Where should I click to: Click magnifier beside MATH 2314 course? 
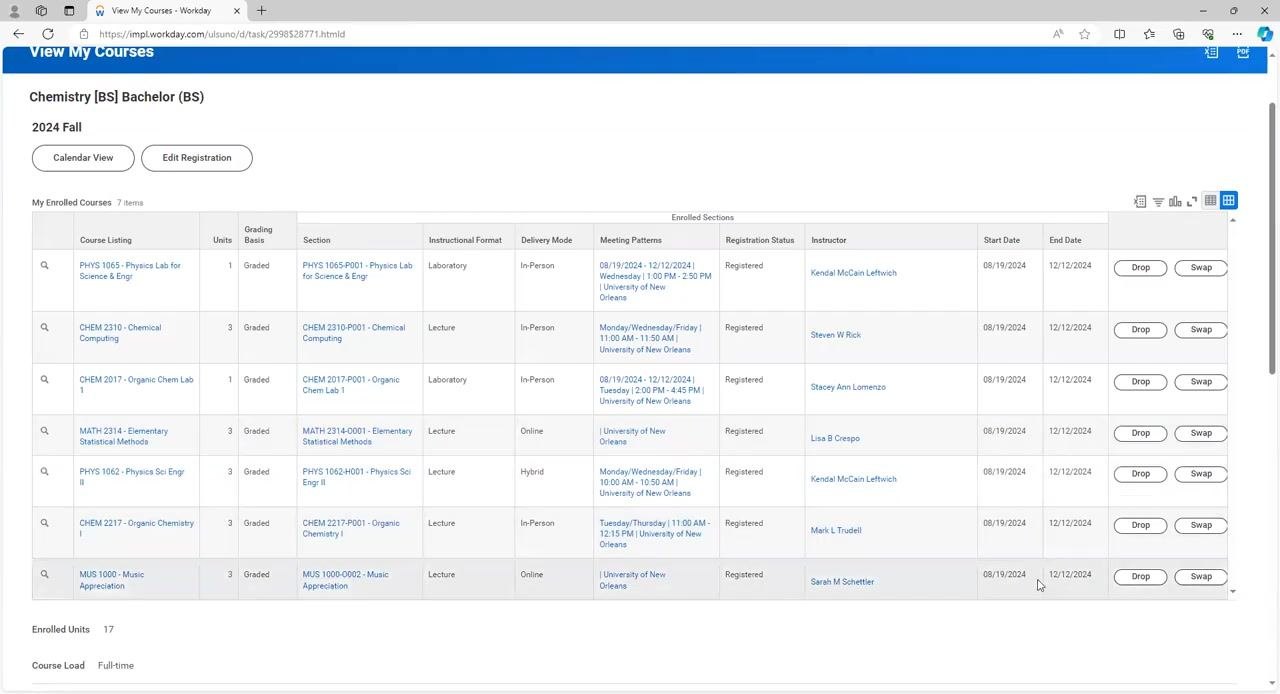click(44, 431)
